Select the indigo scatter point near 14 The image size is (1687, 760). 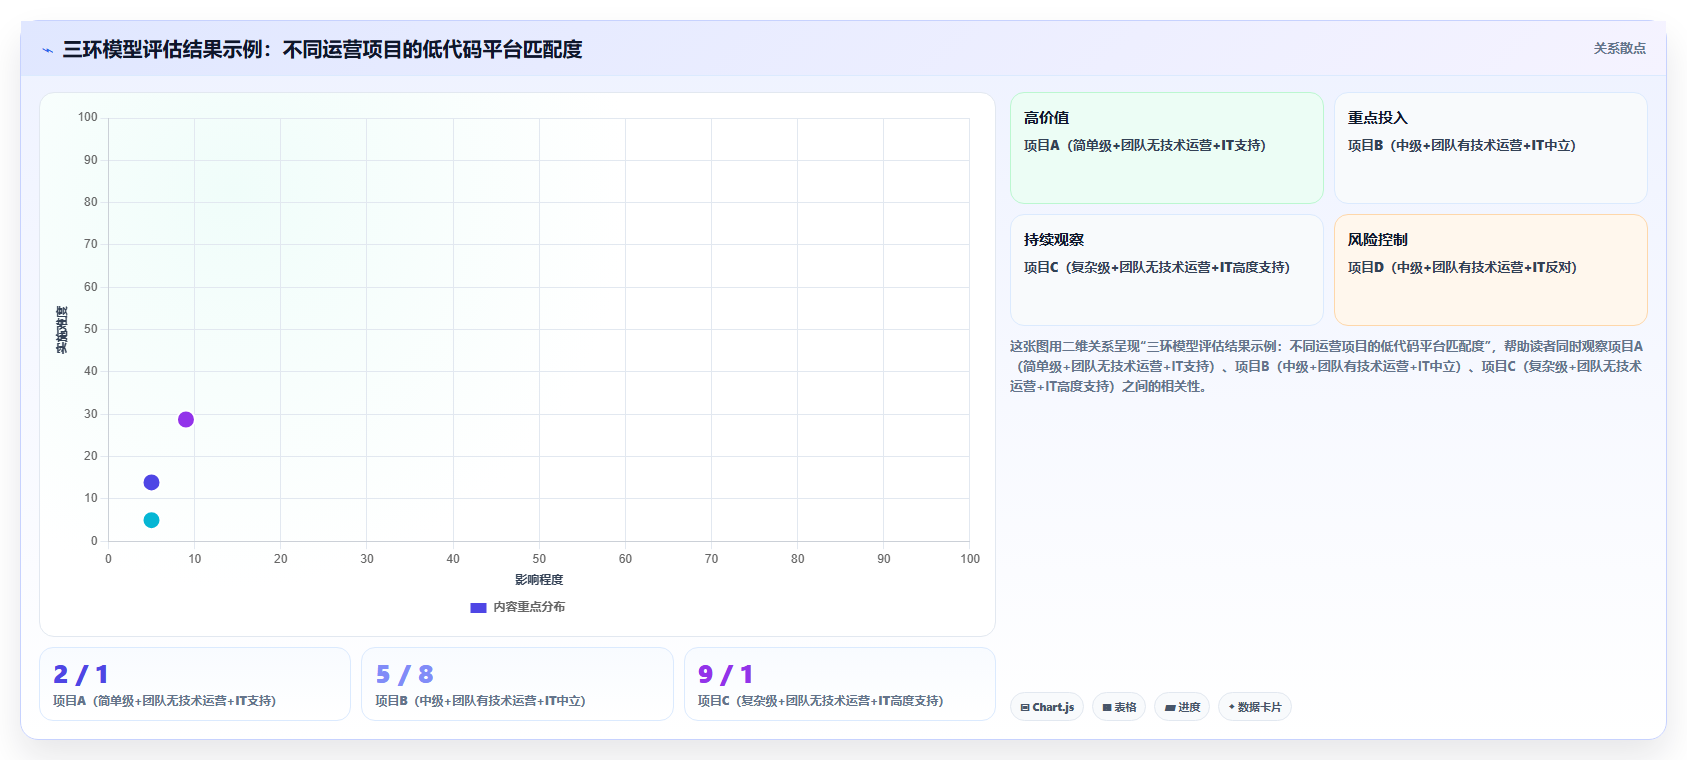tap(151, 482)
